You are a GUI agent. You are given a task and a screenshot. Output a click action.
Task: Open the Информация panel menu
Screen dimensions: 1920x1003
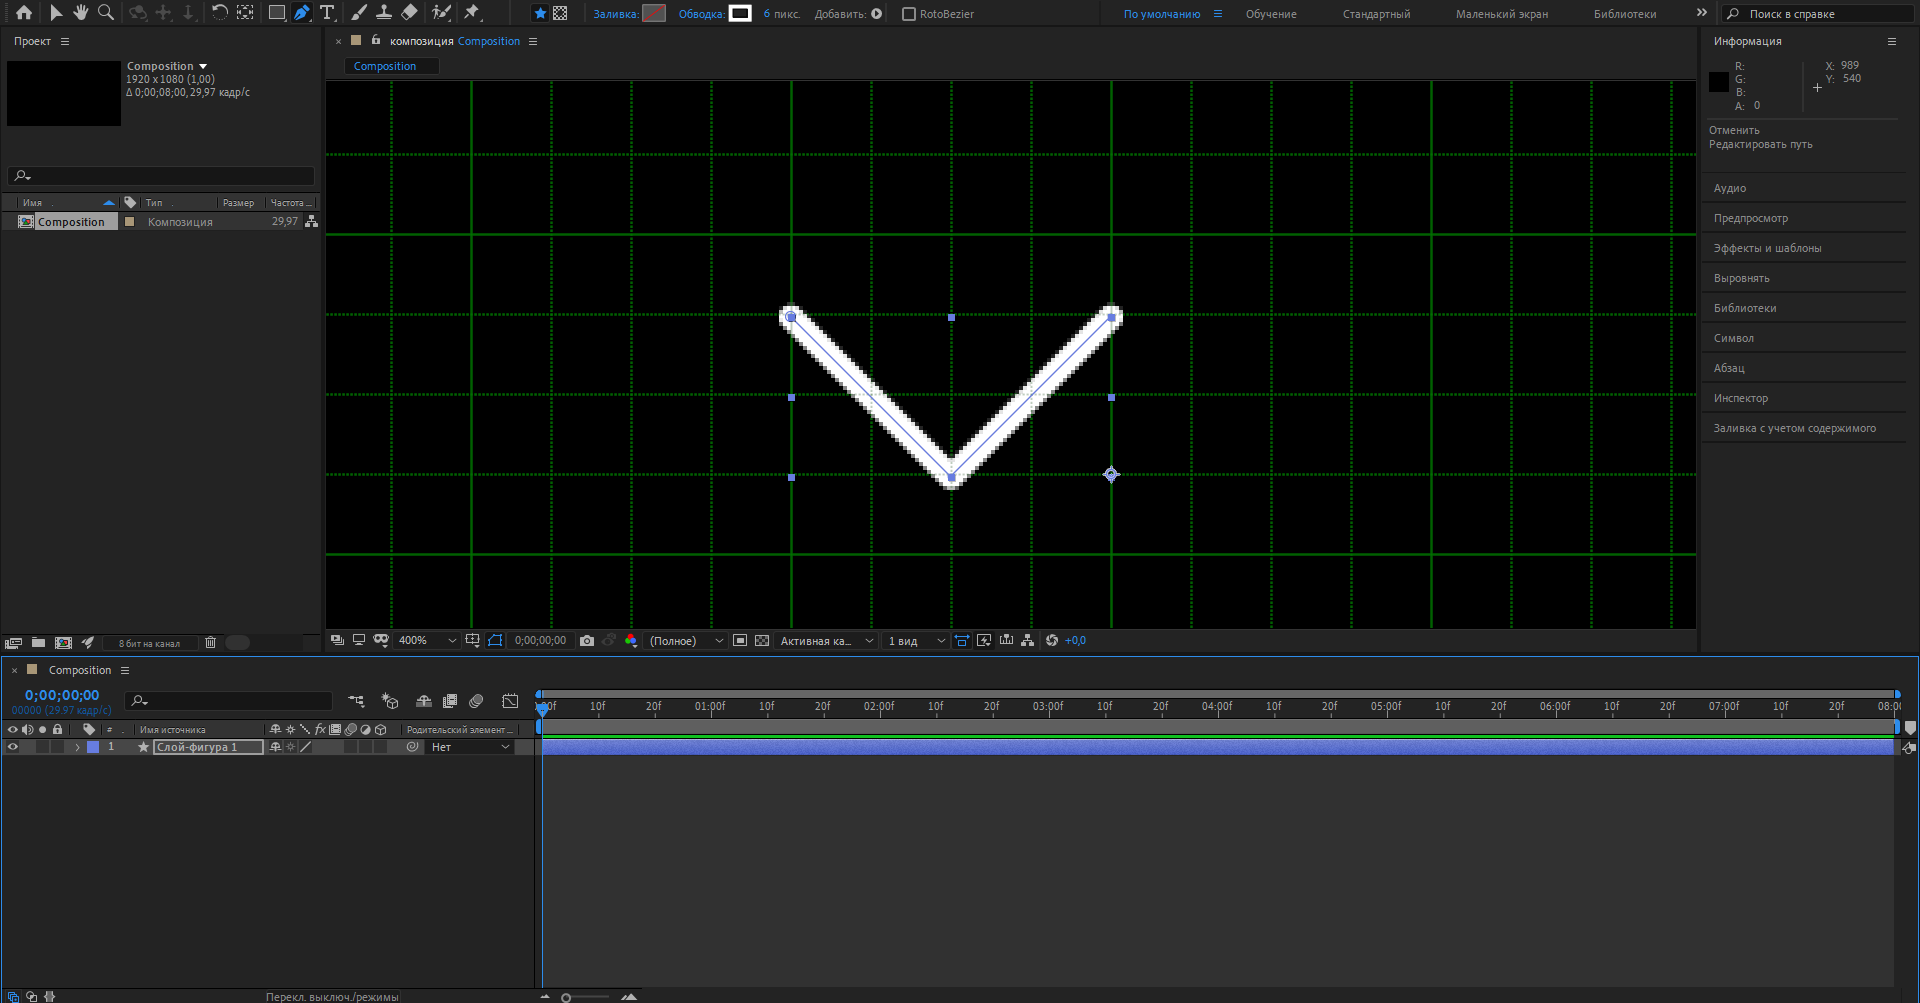point(1891,41)
